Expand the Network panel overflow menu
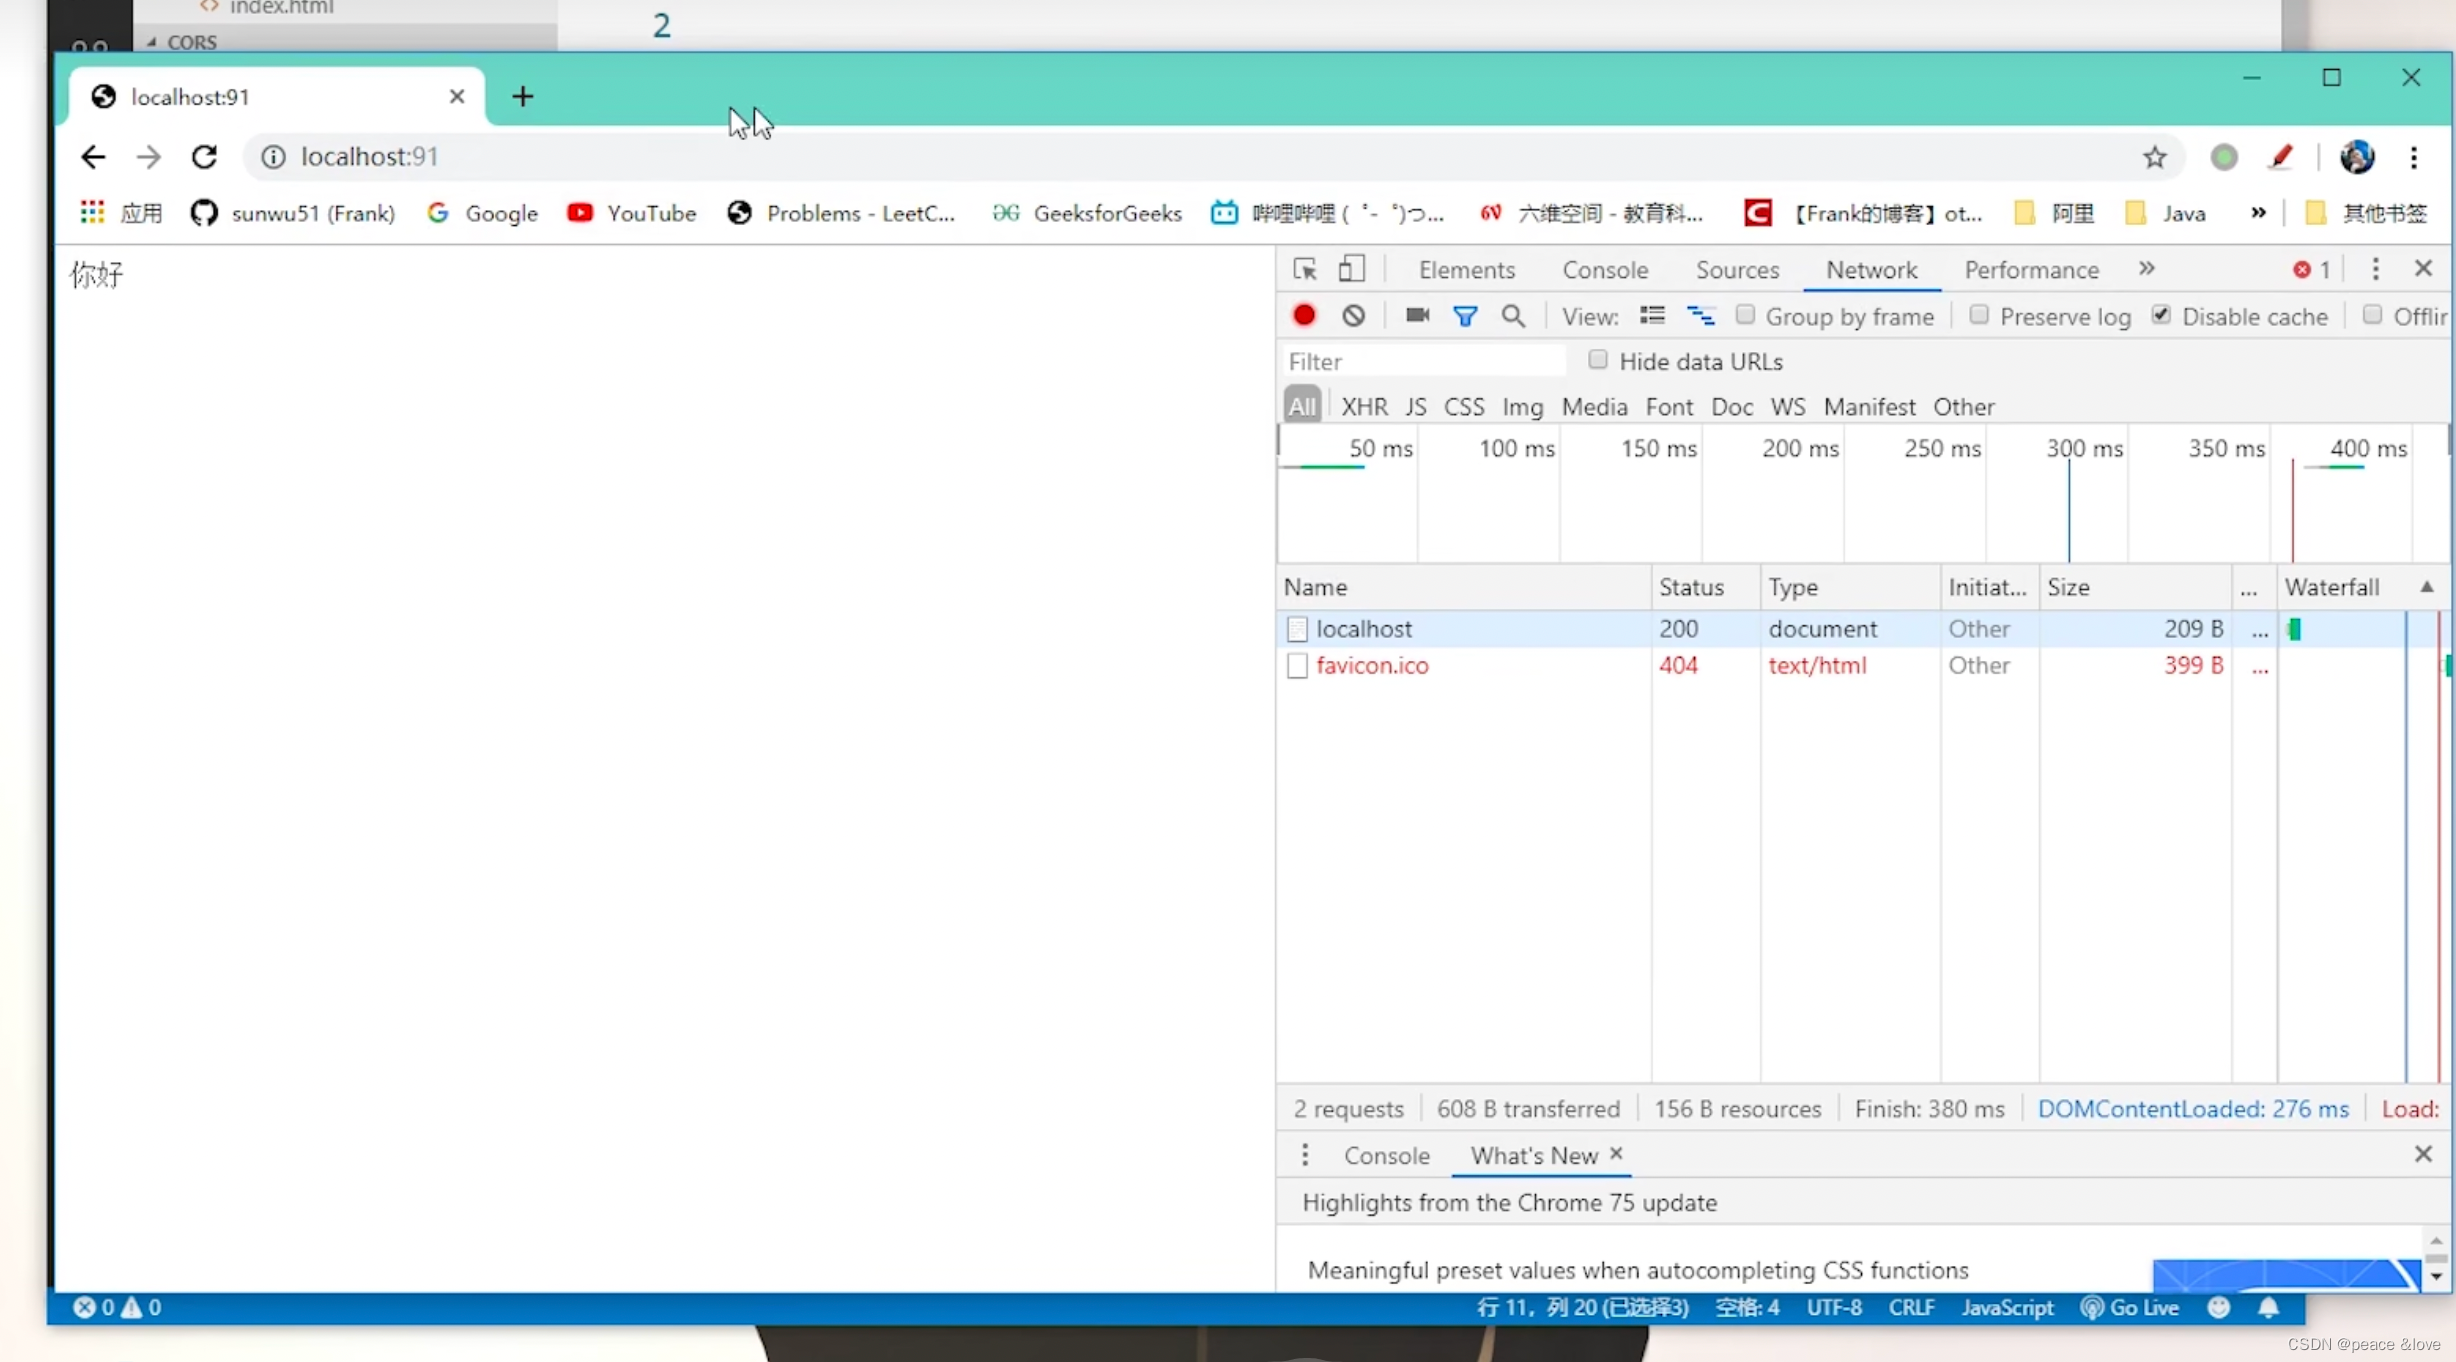The image size is (2456, 1362). 2148,268
